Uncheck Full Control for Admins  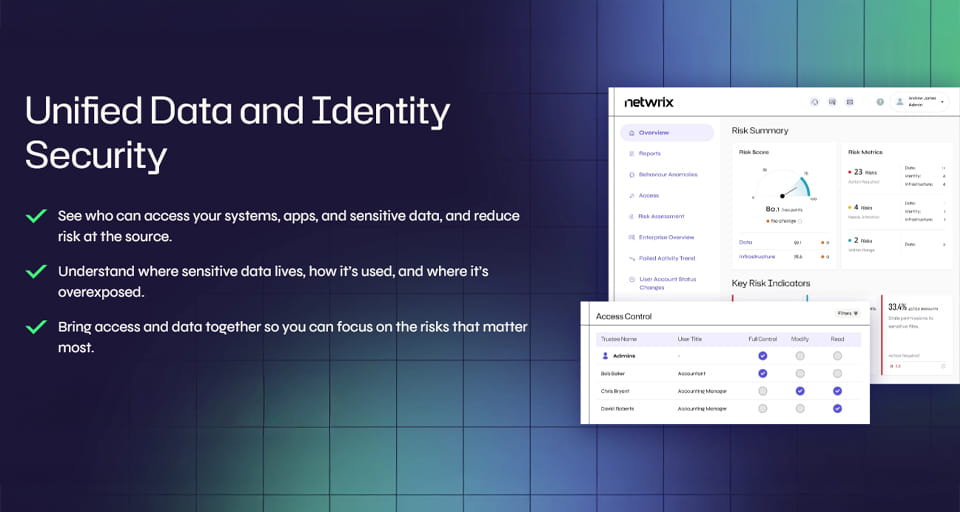[x=763, y=355]
